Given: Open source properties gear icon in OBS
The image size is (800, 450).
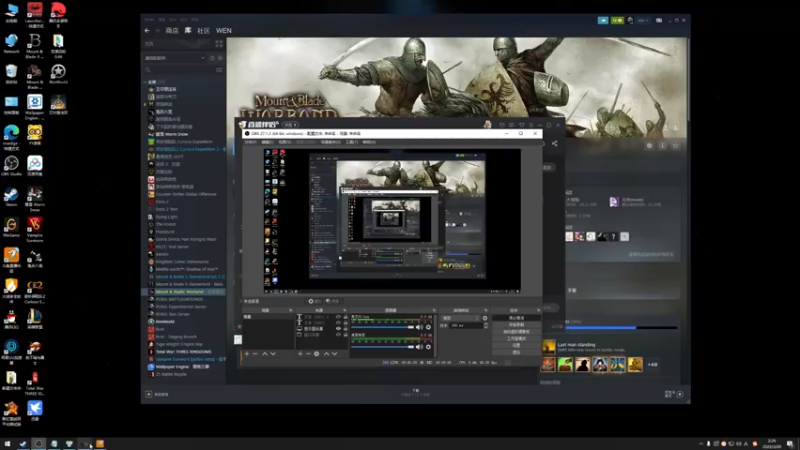Looking at the screenshot, I should coord(316,353).
